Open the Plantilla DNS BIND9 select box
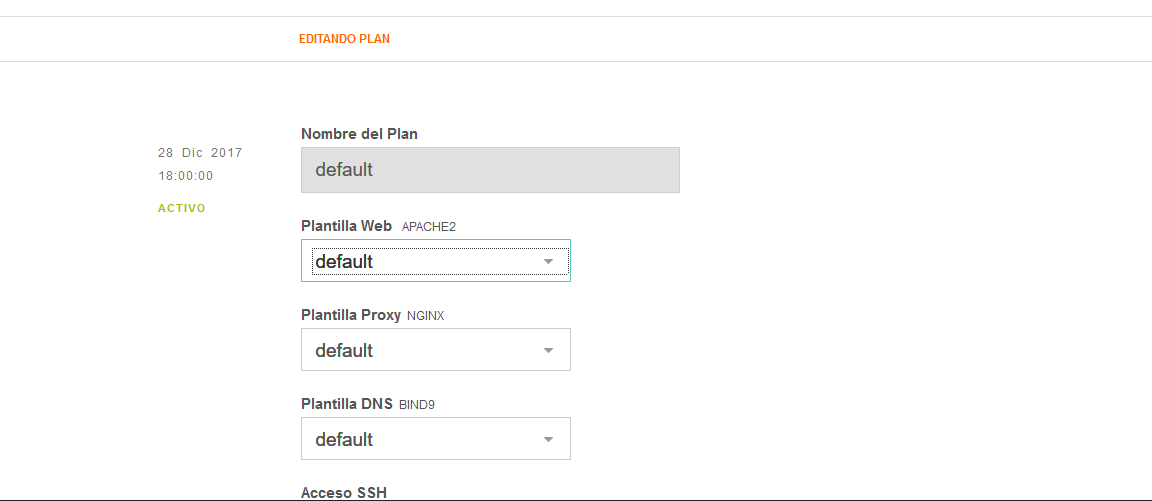 click(x=436, y=439)
